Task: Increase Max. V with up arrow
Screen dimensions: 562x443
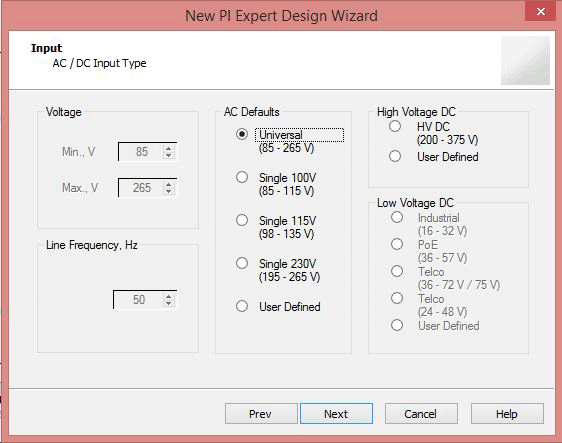Action: pos(169,184)
